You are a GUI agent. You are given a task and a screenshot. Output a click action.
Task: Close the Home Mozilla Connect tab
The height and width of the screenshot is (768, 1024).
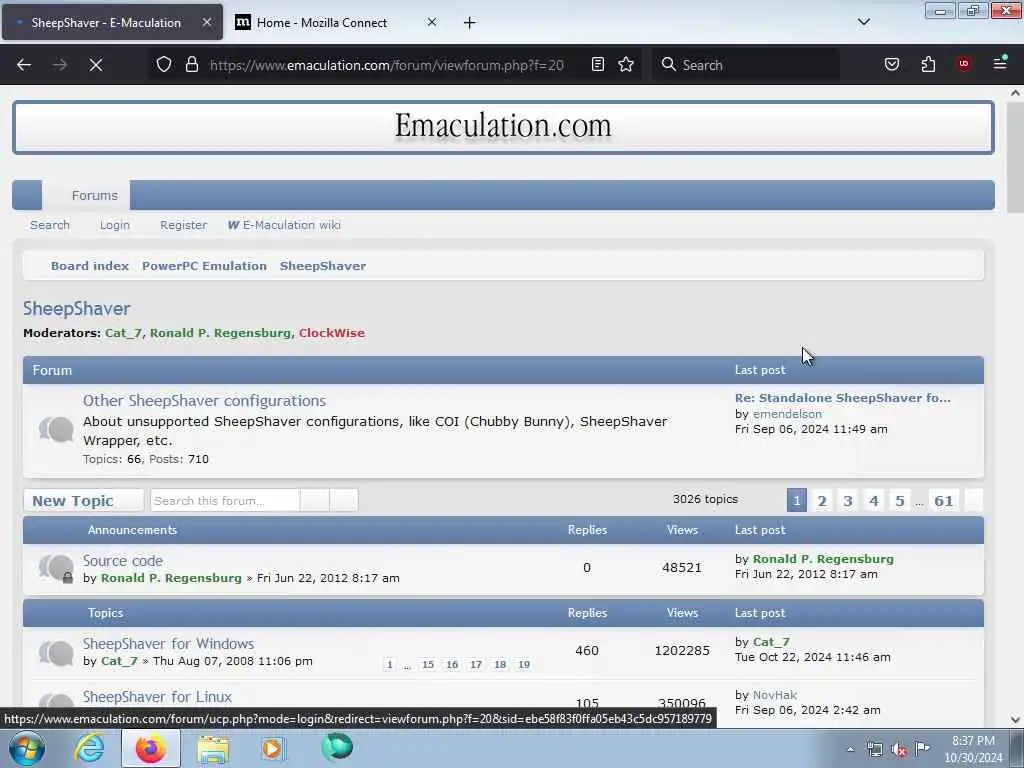pyautogui.click(x=432, y=22)
